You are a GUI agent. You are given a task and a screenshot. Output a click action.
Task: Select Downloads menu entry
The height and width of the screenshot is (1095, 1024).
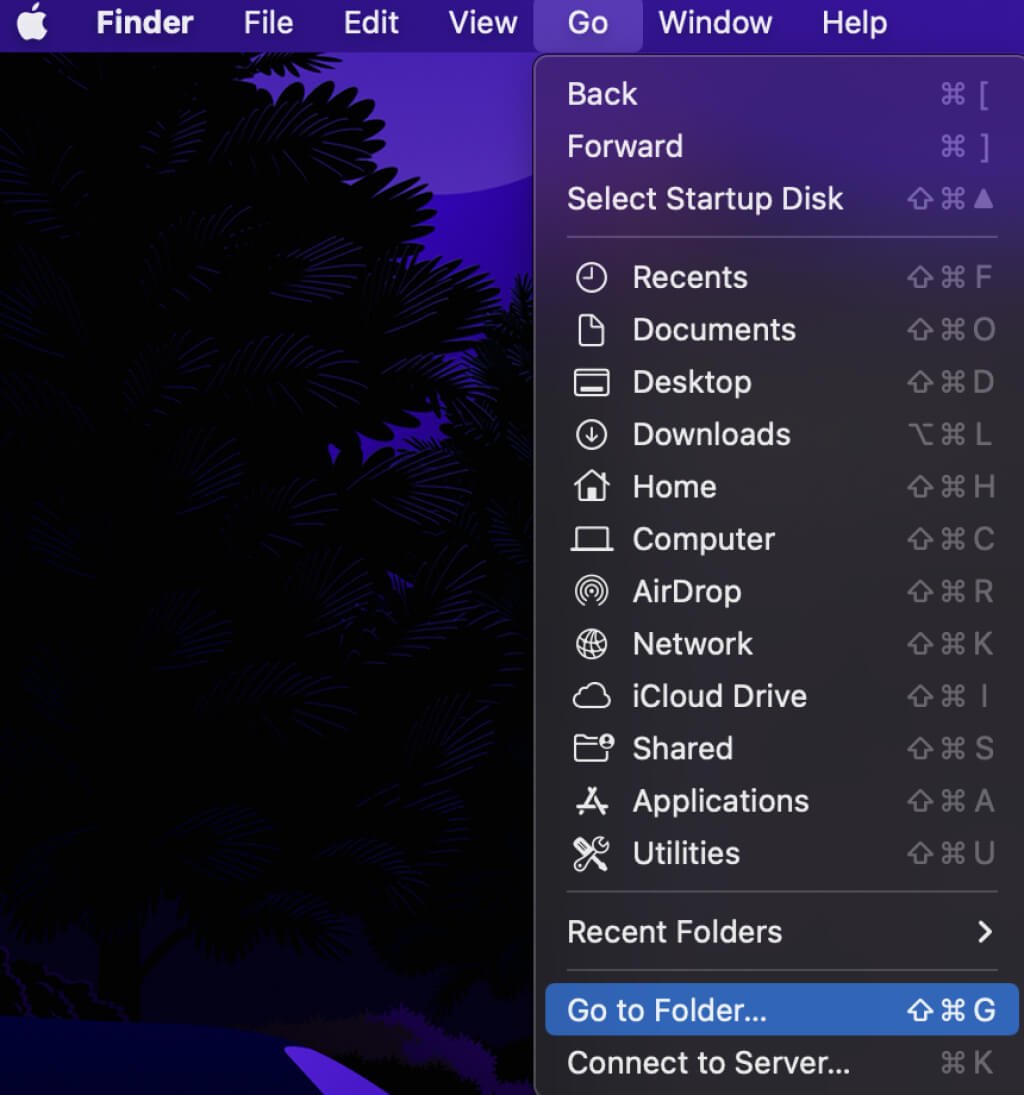[782, 435]
